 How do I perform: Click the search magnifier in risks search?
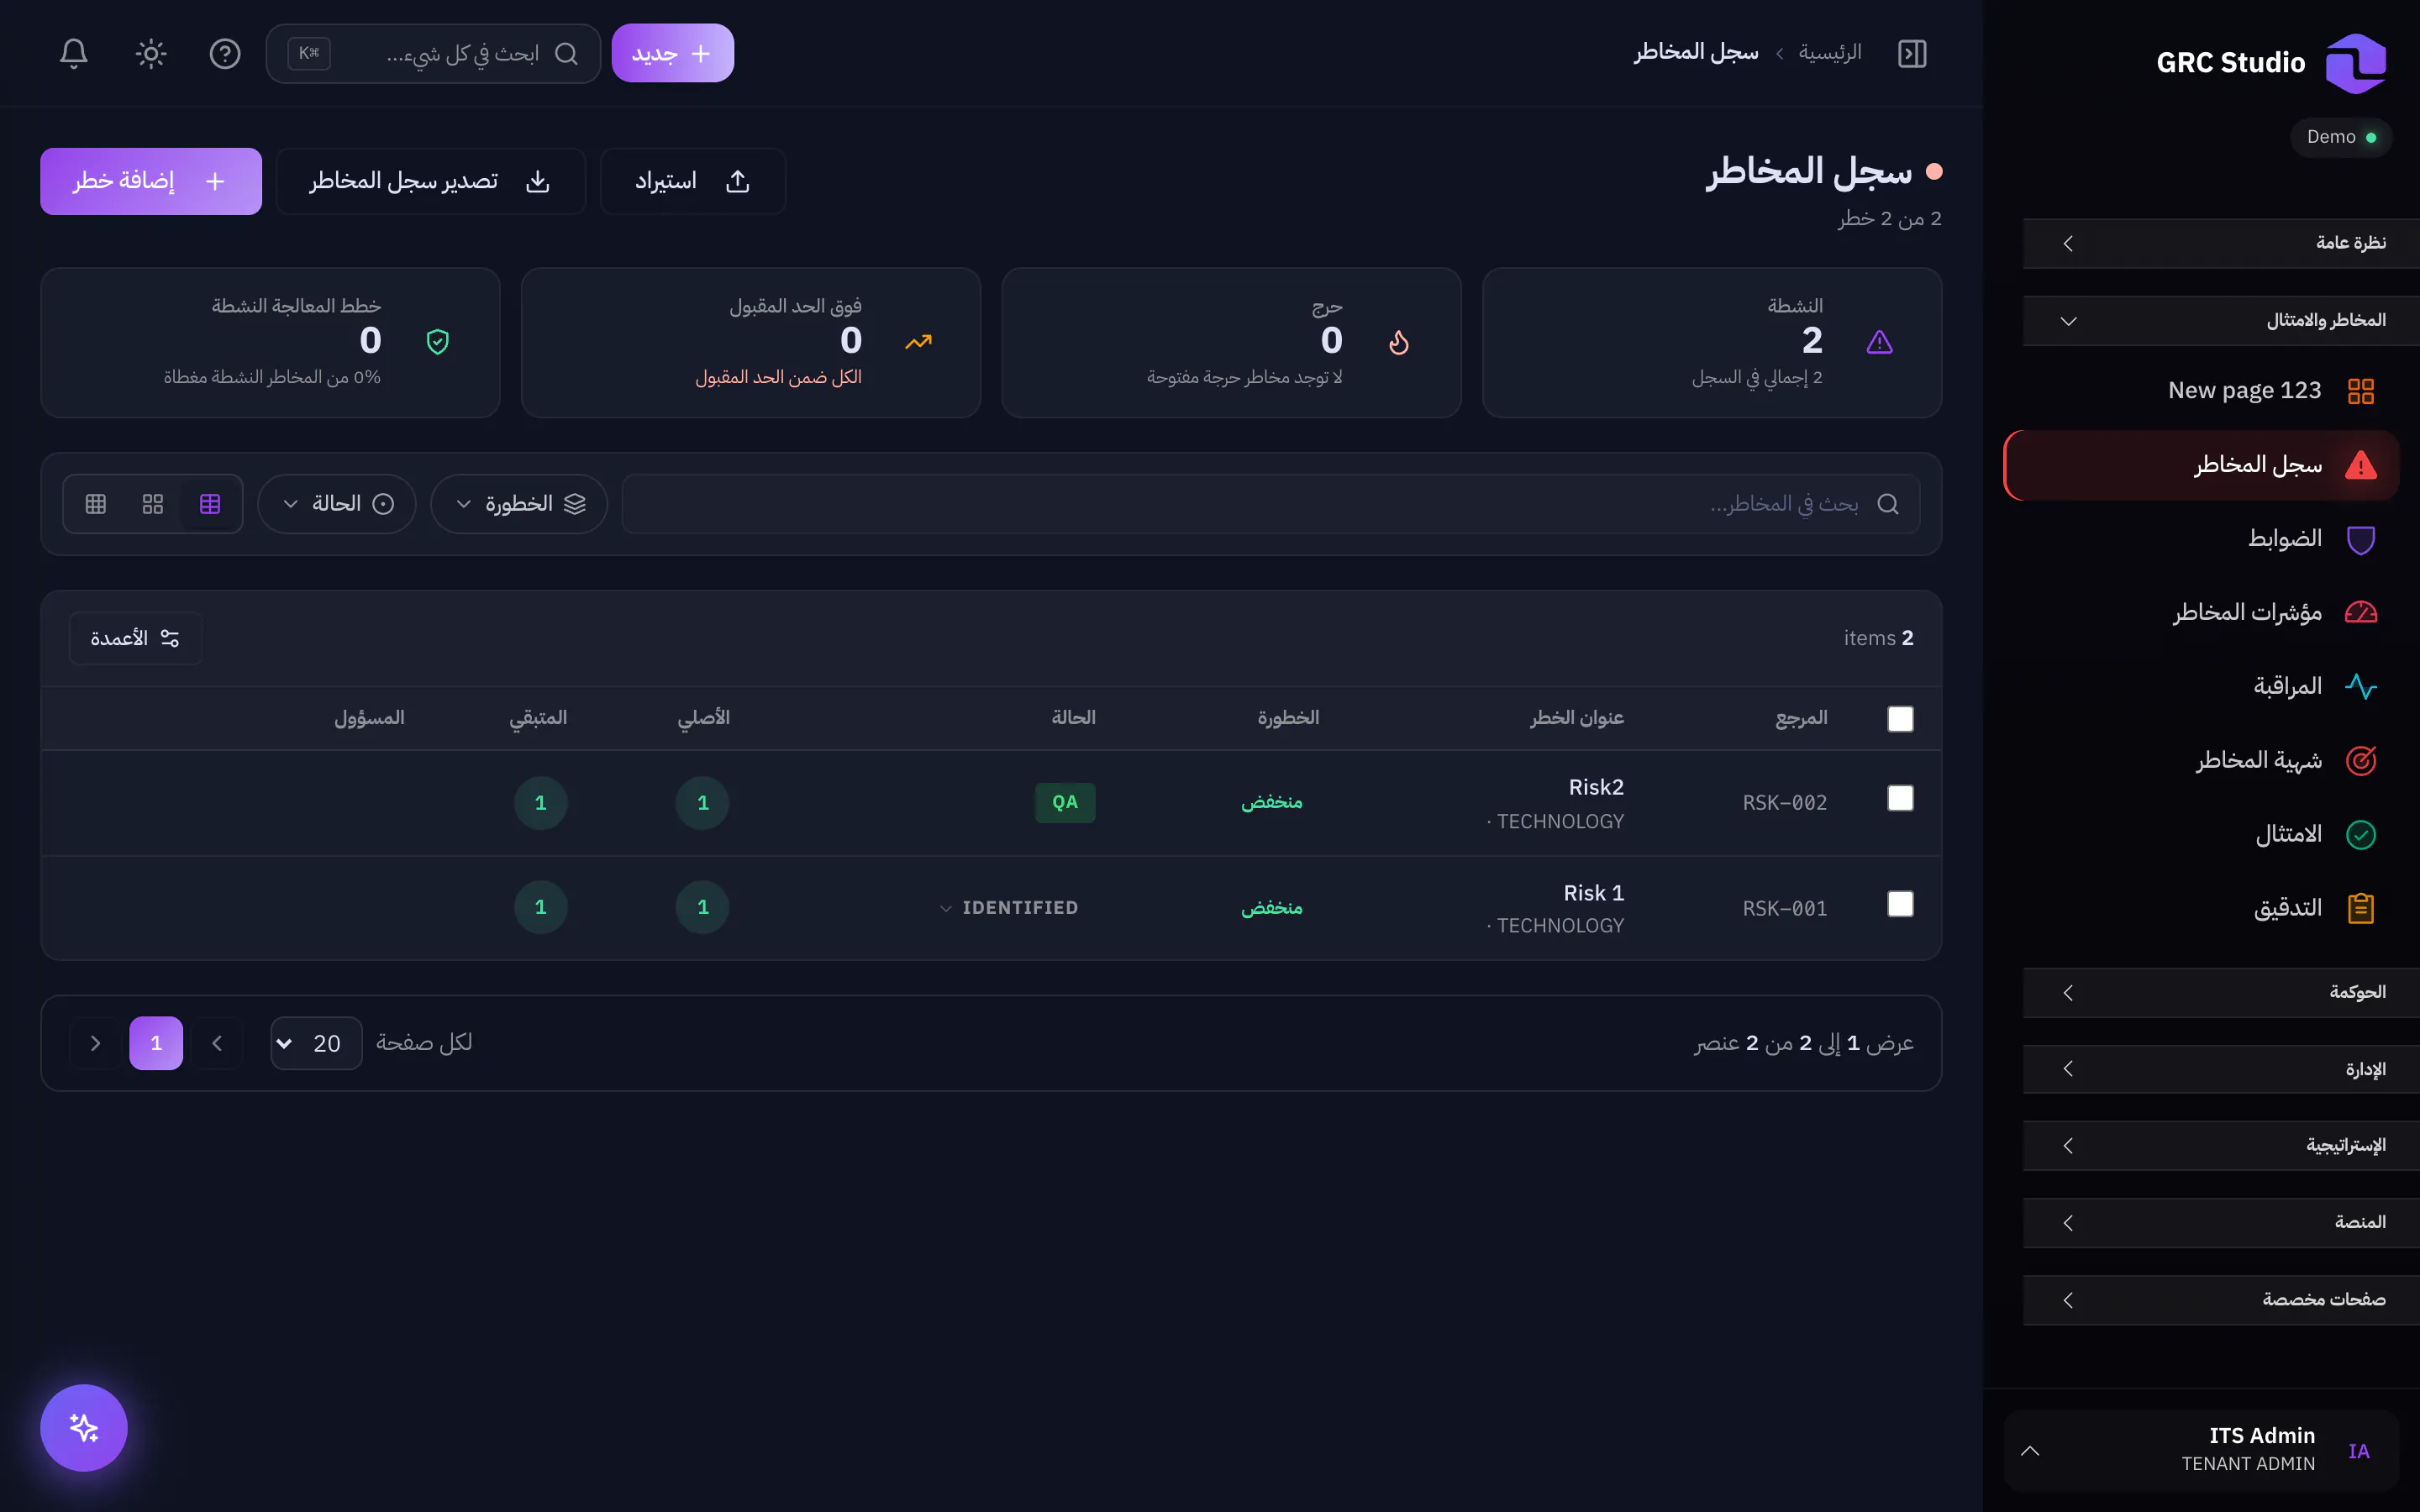coord(1888,503)
